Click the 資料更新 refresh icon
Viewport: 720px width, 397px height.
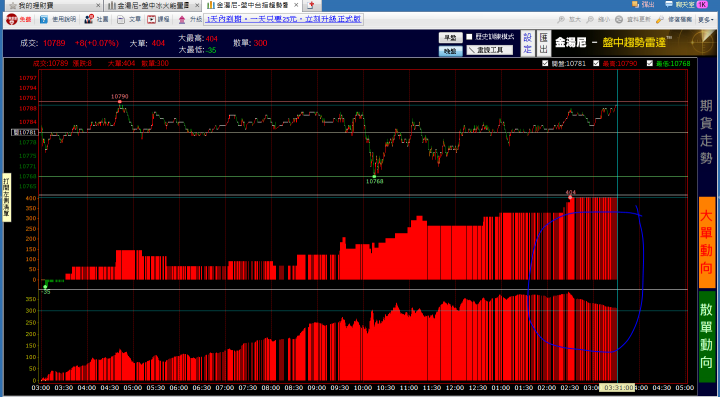point(619,20)
